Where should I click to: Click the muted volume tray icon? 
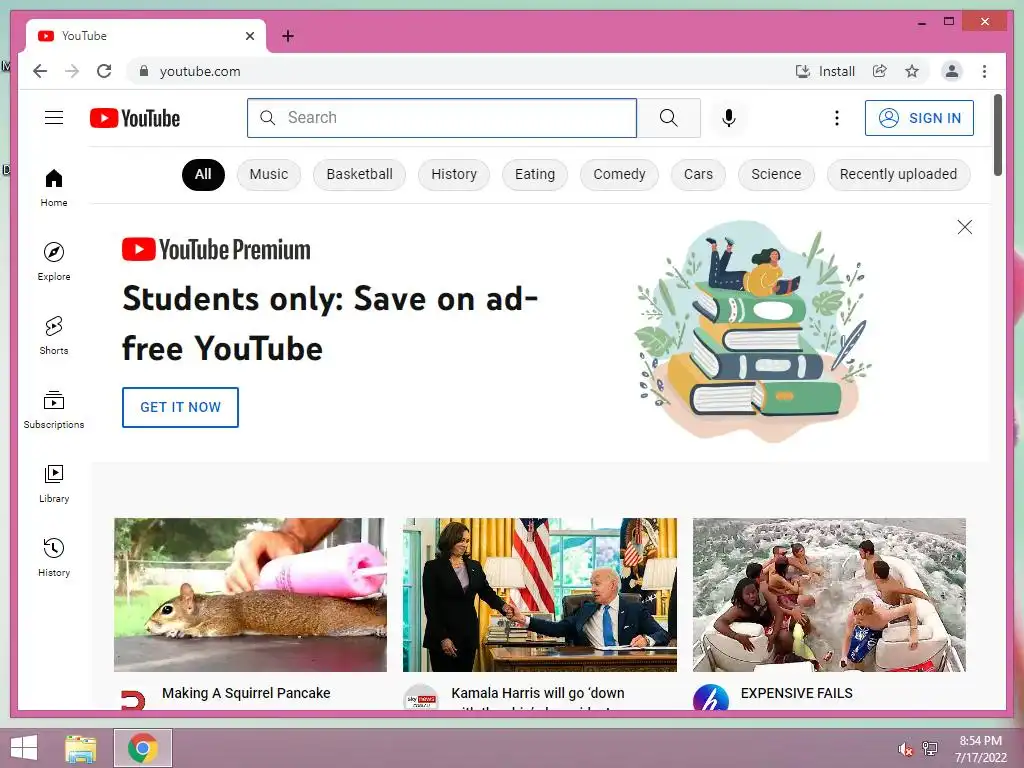(905, 749)
